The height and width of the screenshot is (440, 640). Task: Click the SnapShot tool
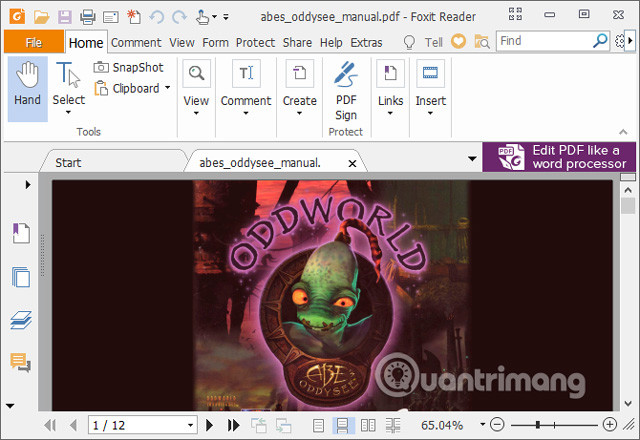pos(129,67)
